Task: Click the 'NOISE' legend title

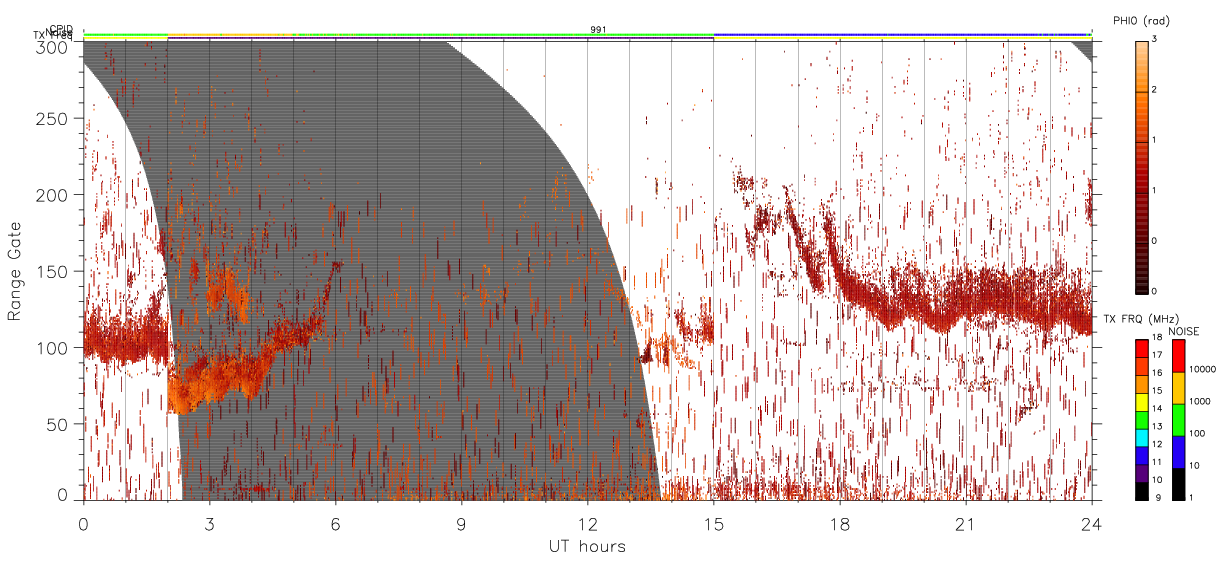Action: [1185, 331]
